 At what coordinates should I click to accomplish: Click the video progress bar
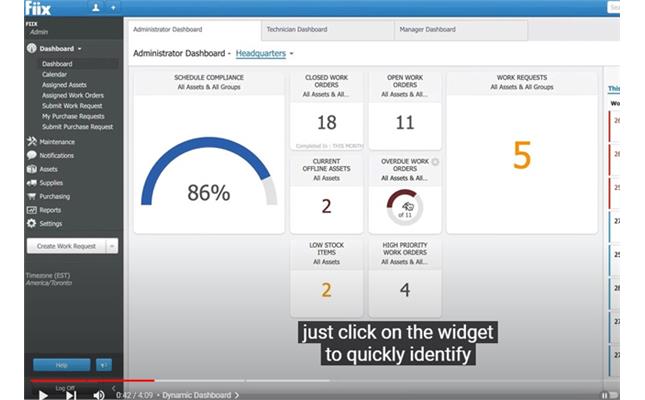tap(322, 381)
